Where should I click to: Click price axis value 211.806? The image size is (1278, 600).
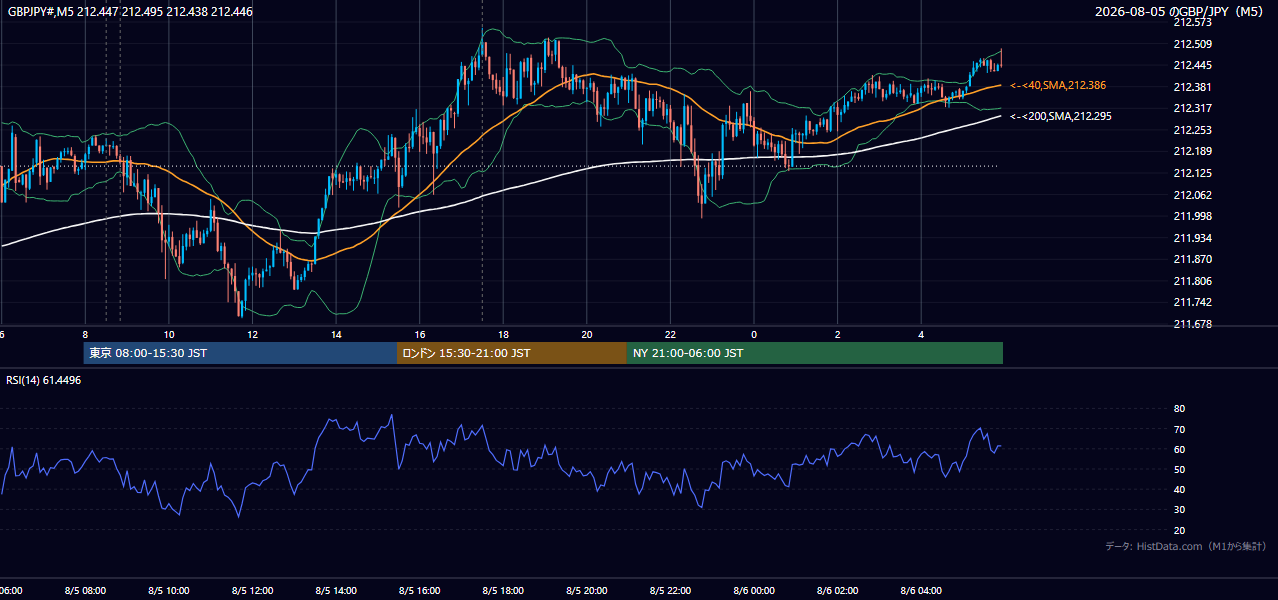[x=1192, y=281]
